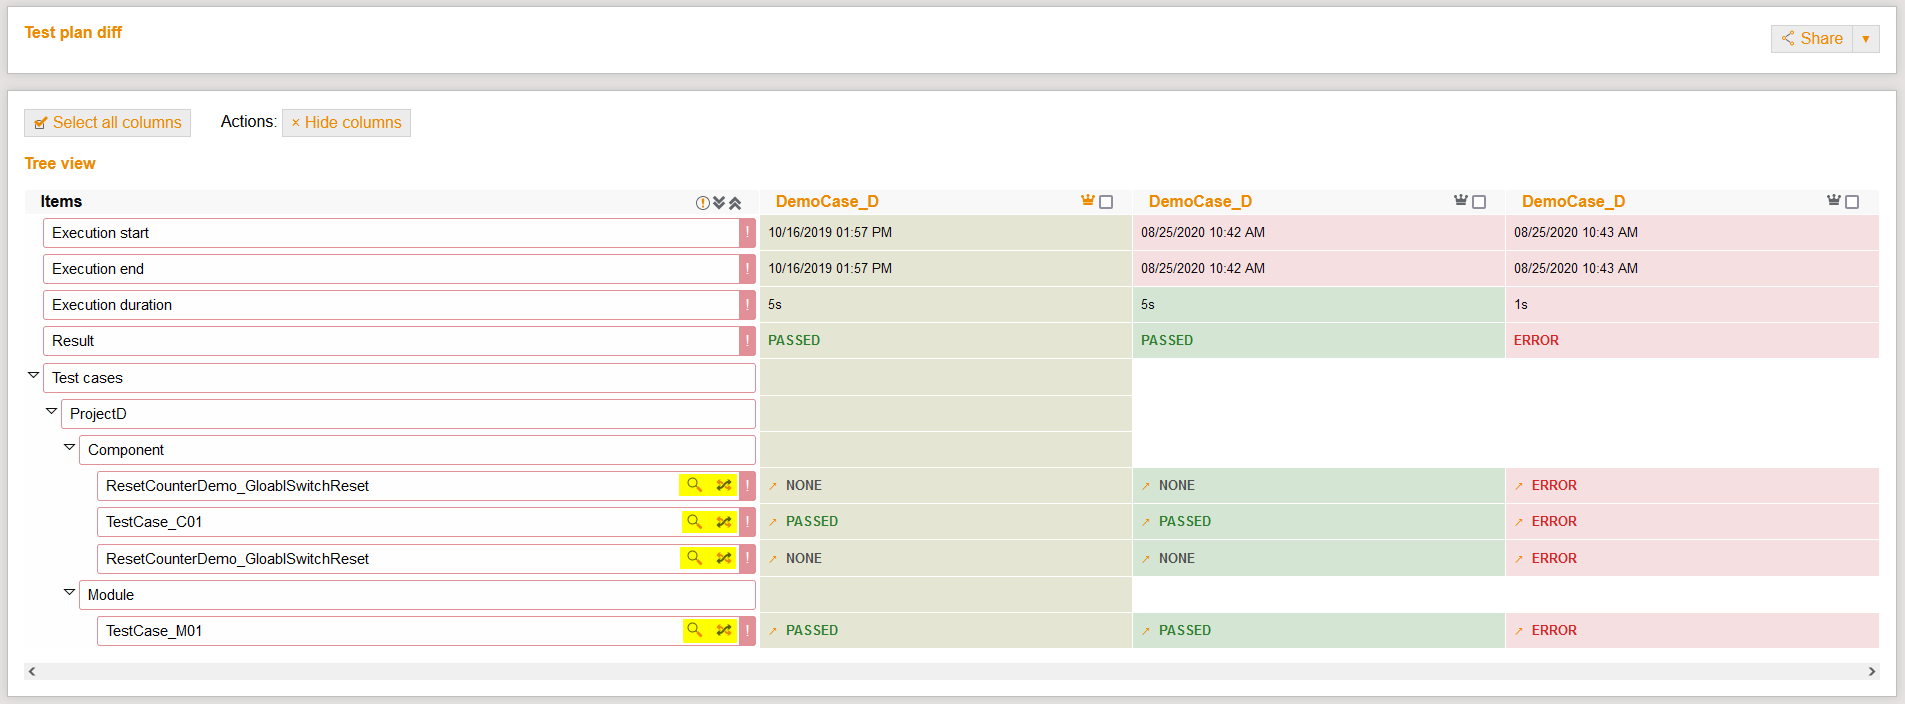This screenshot has width=1905, height=704.
Task: Collapse the Component tree node
Action: coord(69,447)
